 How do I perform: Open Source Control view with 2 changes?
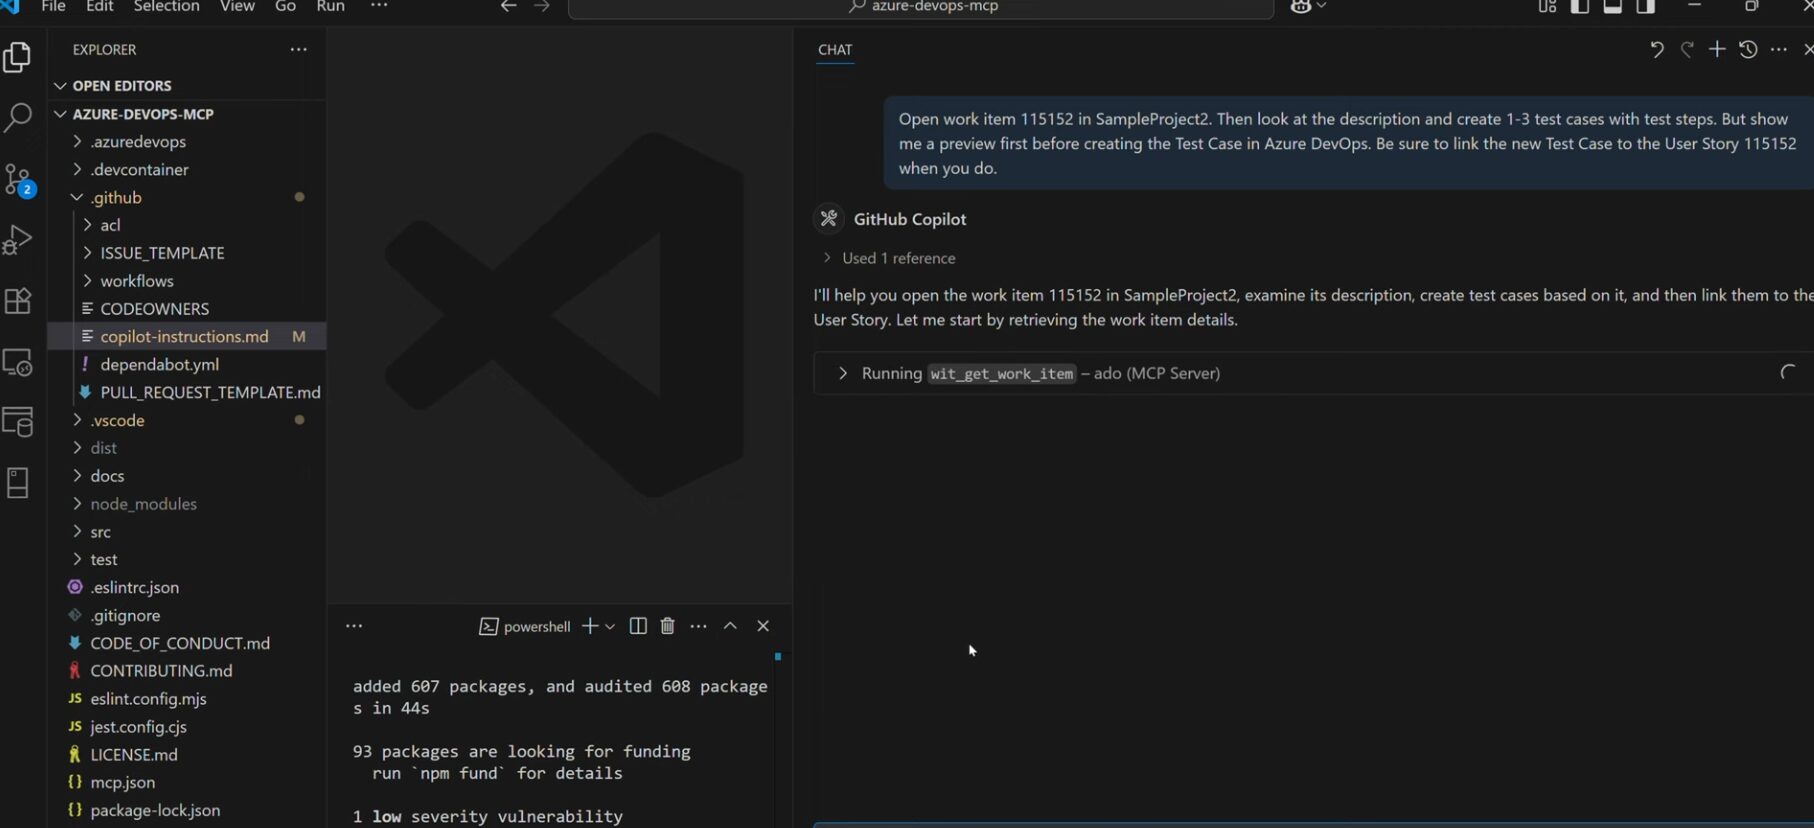click(x=18, y=180)
